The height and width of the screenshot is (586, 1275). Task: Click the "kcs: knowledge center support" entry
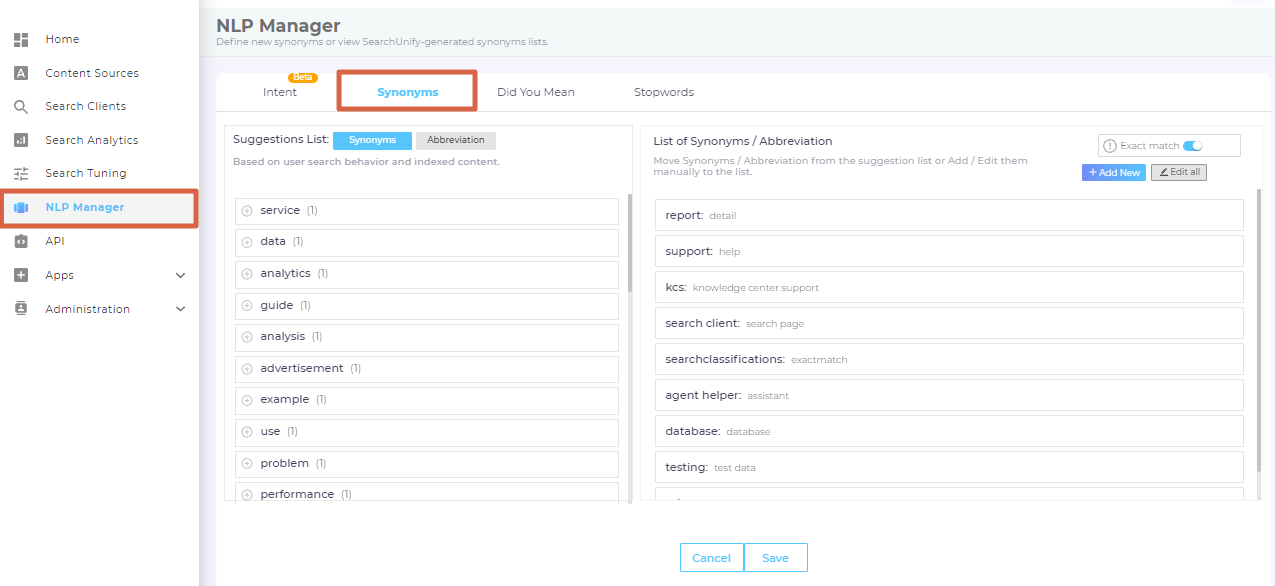[949, 287]
